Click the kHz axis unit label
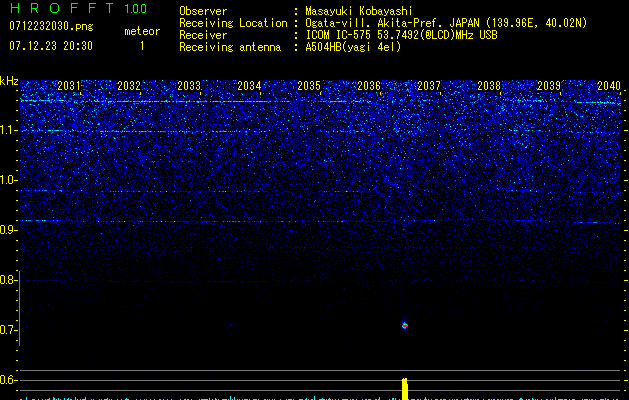Screen dimensions: 629x400 point(9,81)
